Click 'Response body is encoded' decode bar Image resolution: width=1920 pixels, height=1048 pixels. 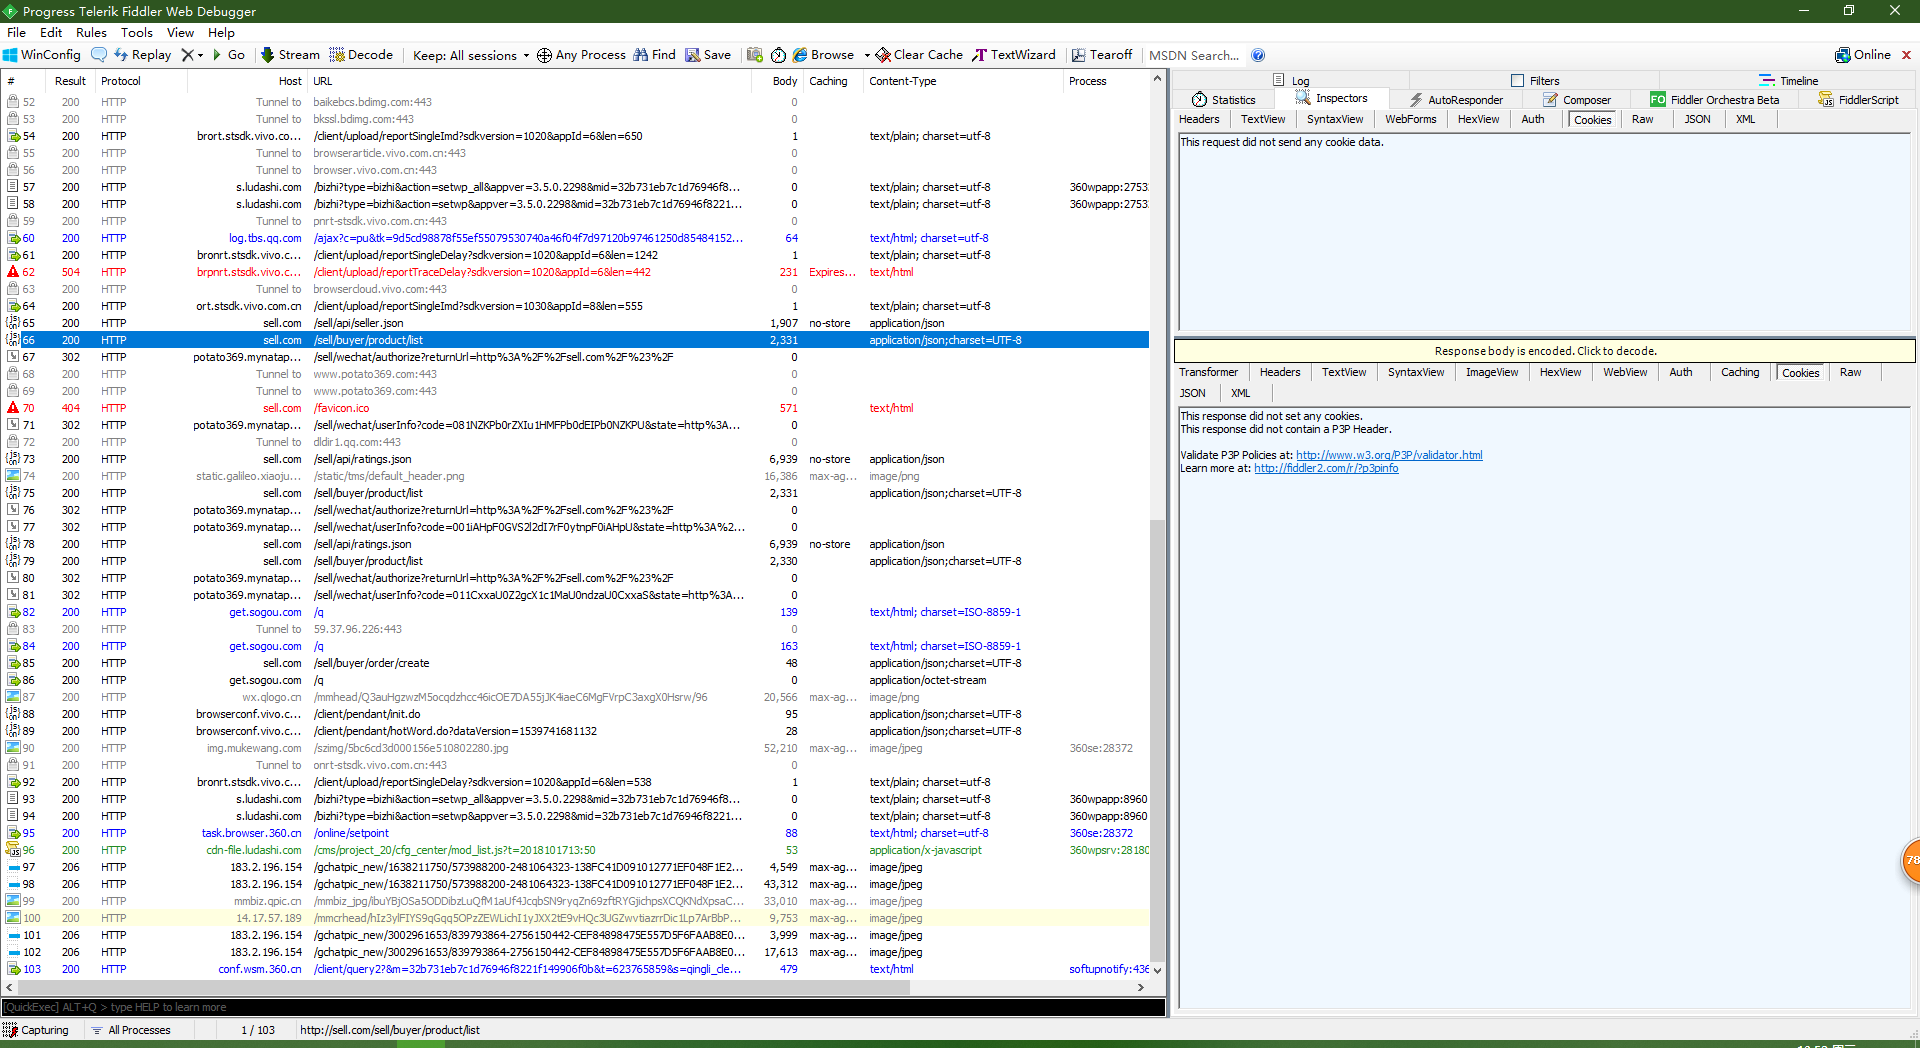point(1545,351)
